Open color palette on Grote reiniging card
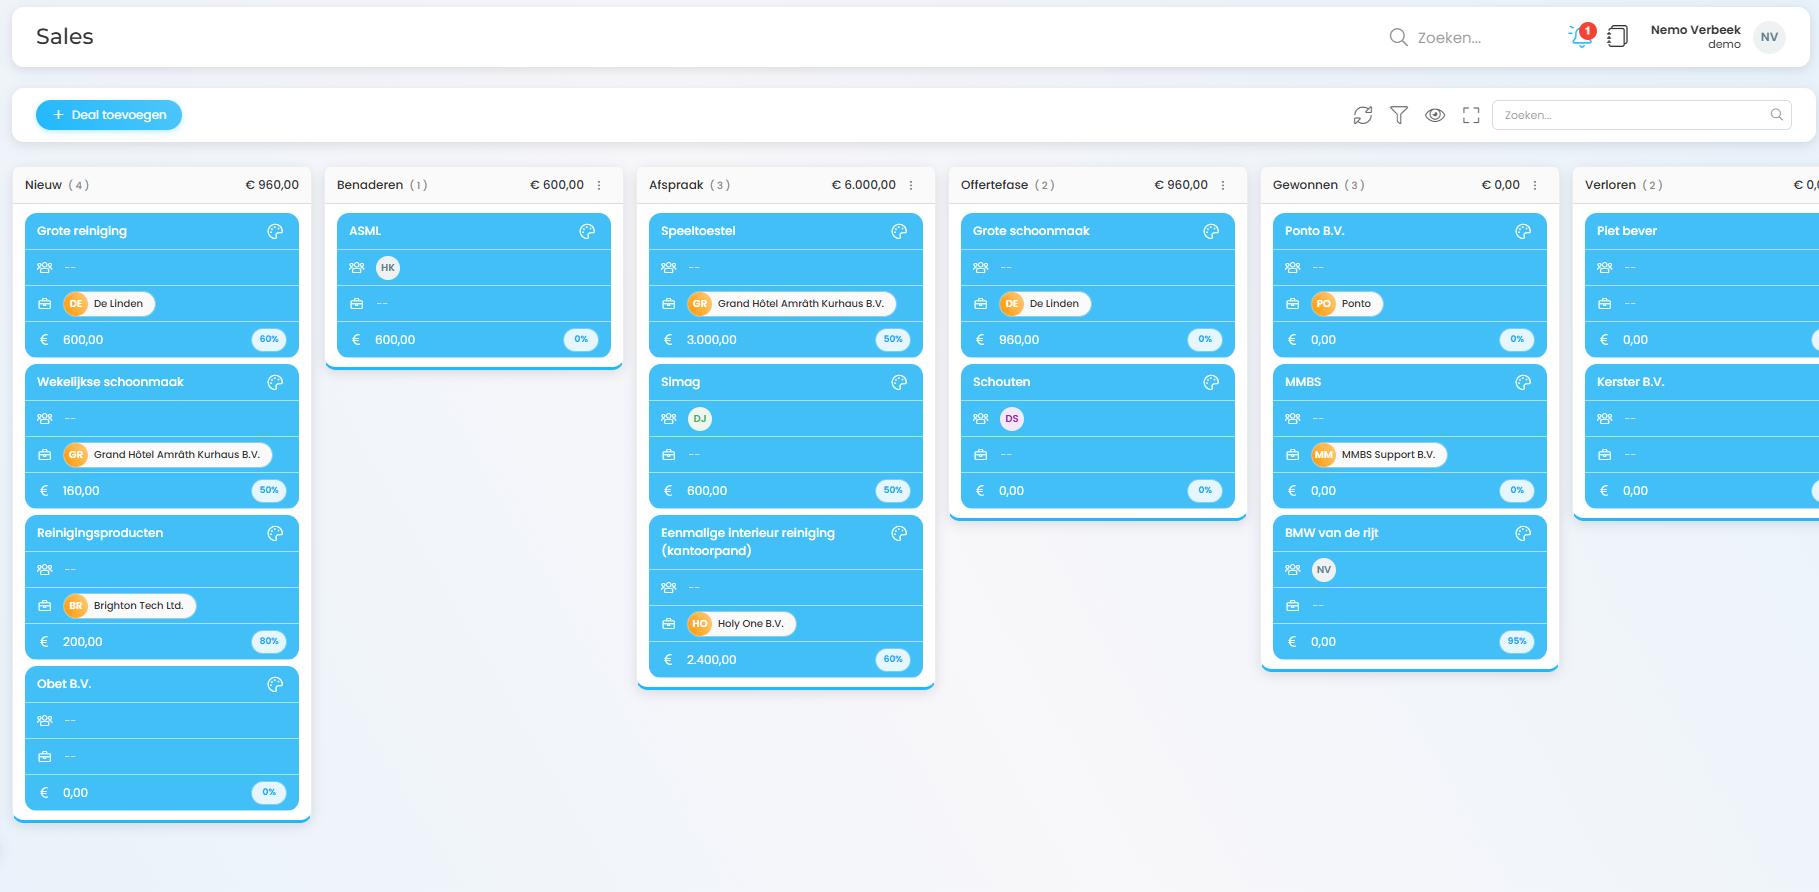This screenshot has width=1819, height=892. (275, 231)
